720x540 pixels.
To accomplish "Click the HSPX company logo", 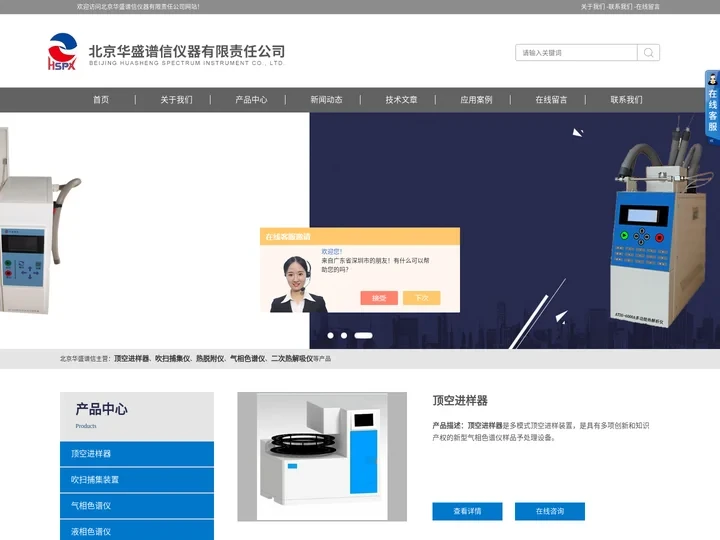I will click(62, 51).
